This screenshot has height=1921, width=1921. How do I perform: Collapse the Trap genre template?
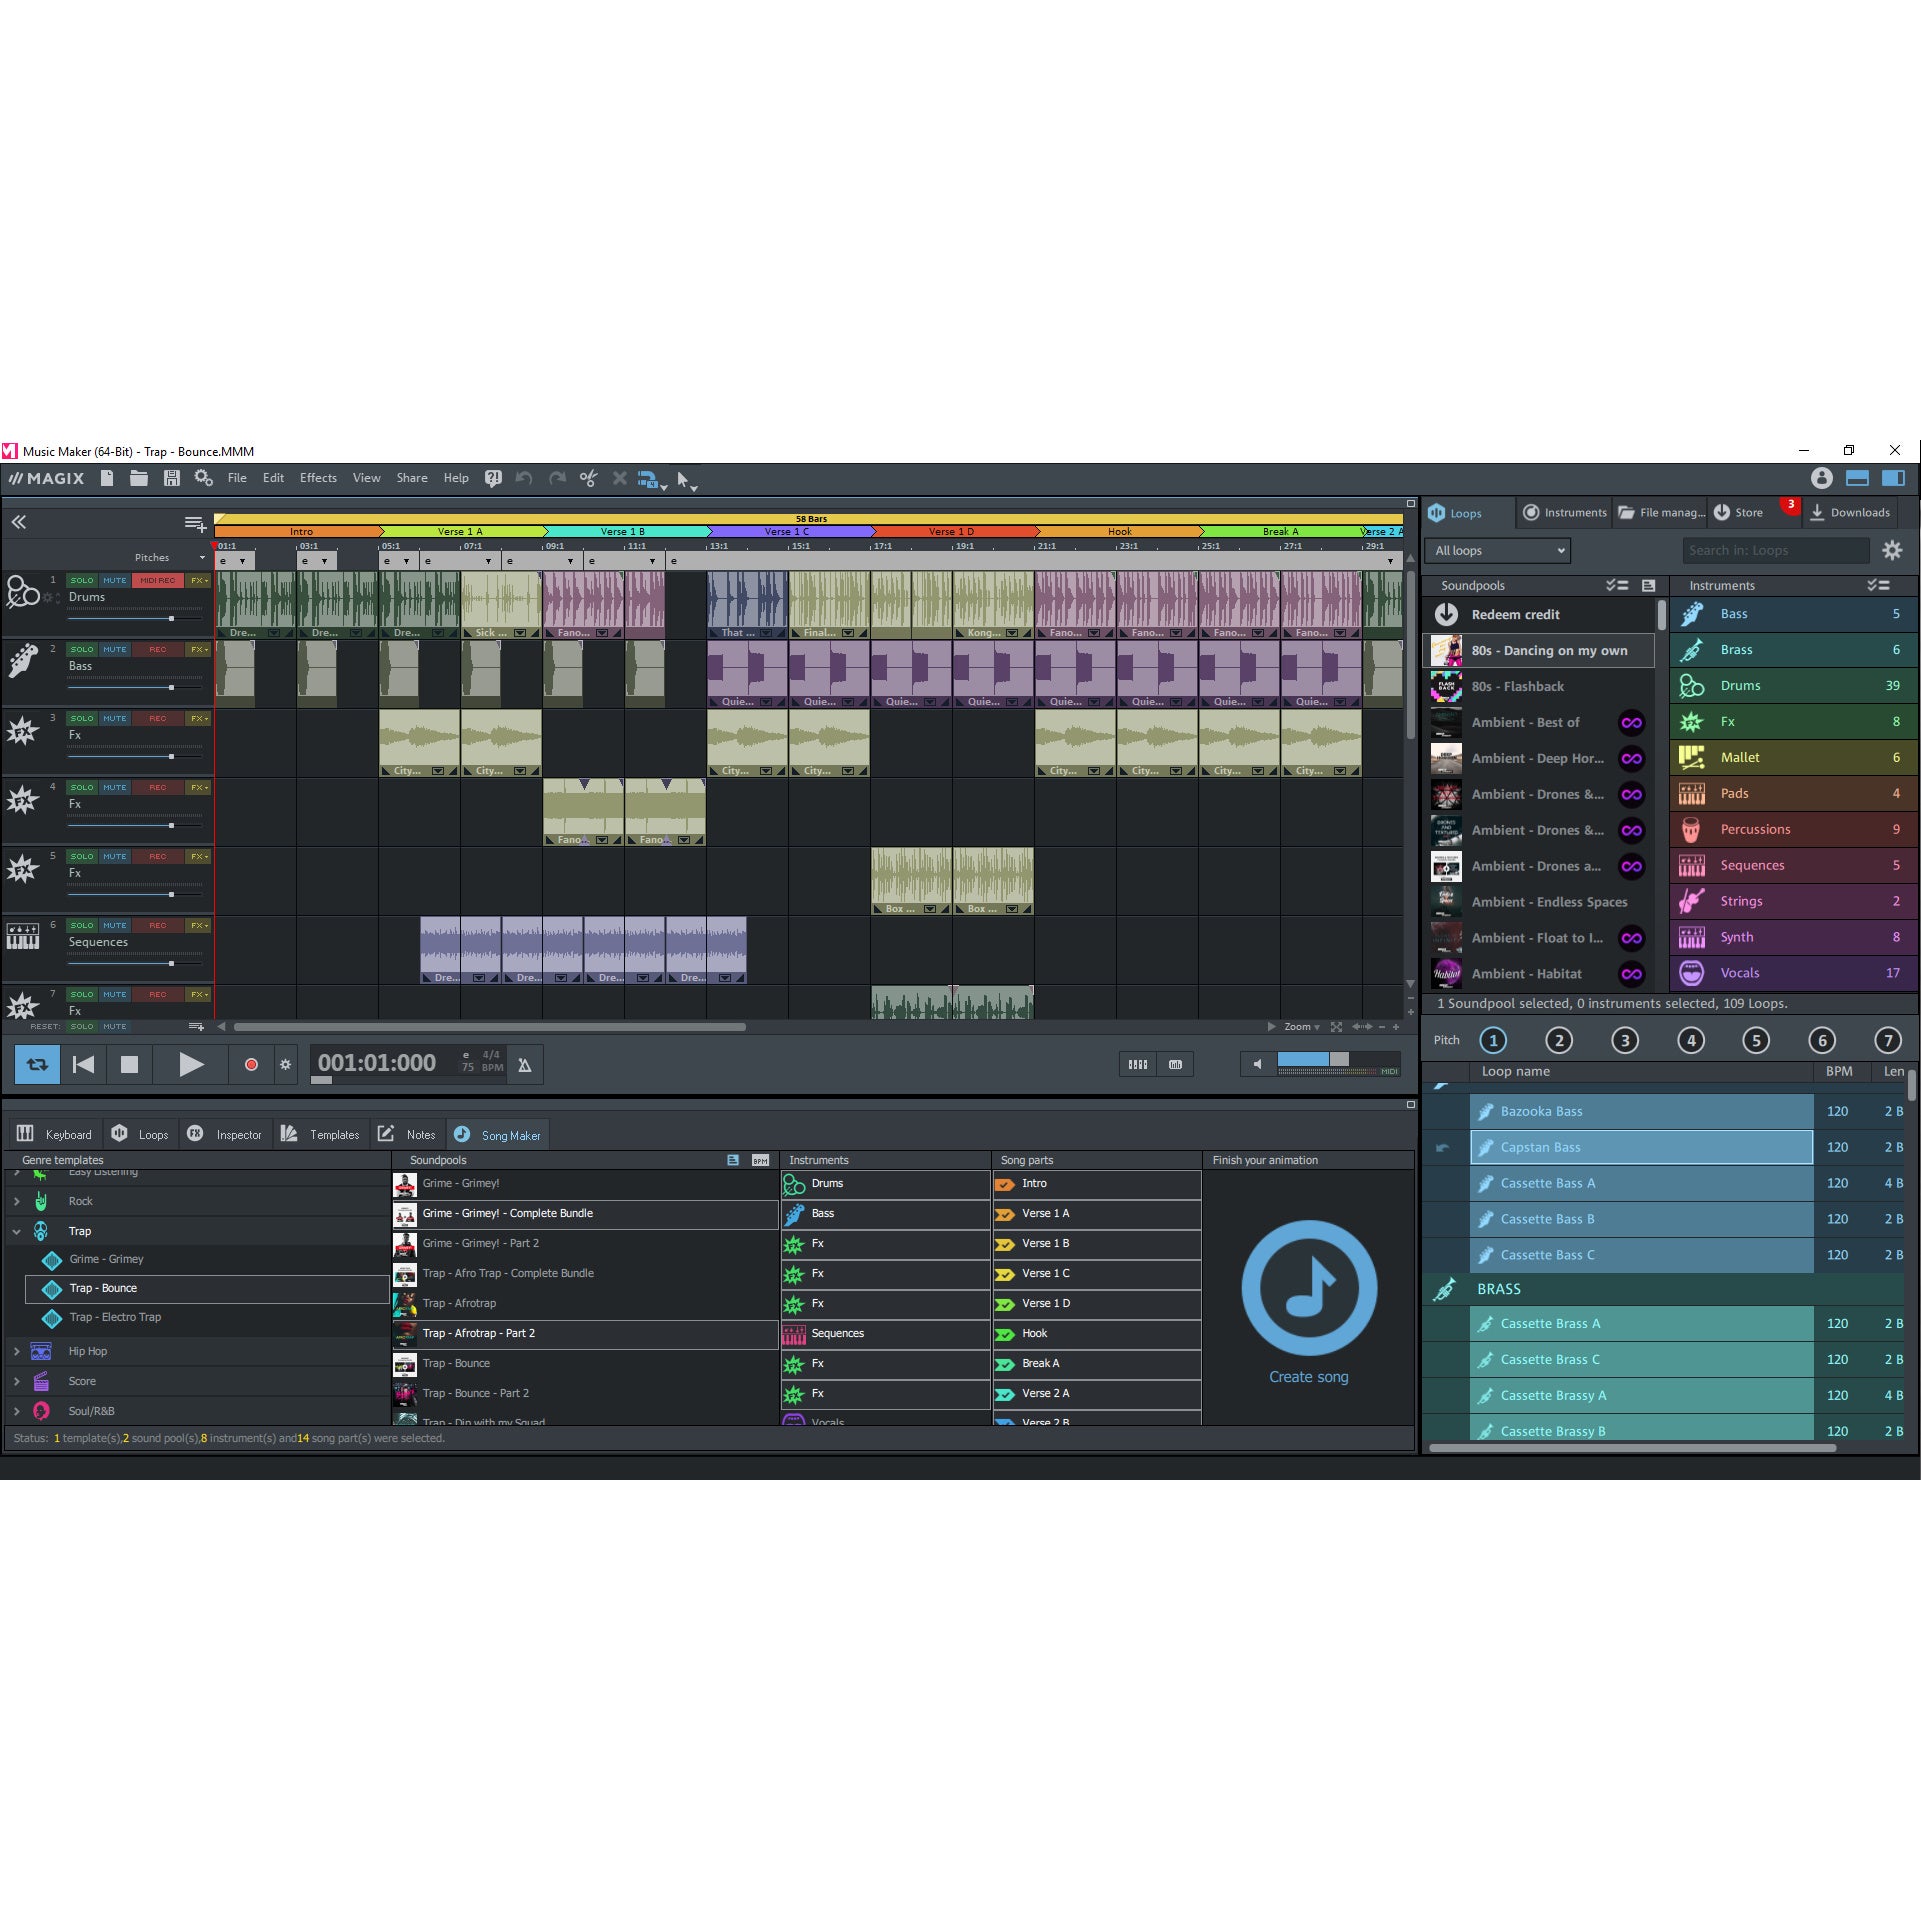[x=16, y=1231]
